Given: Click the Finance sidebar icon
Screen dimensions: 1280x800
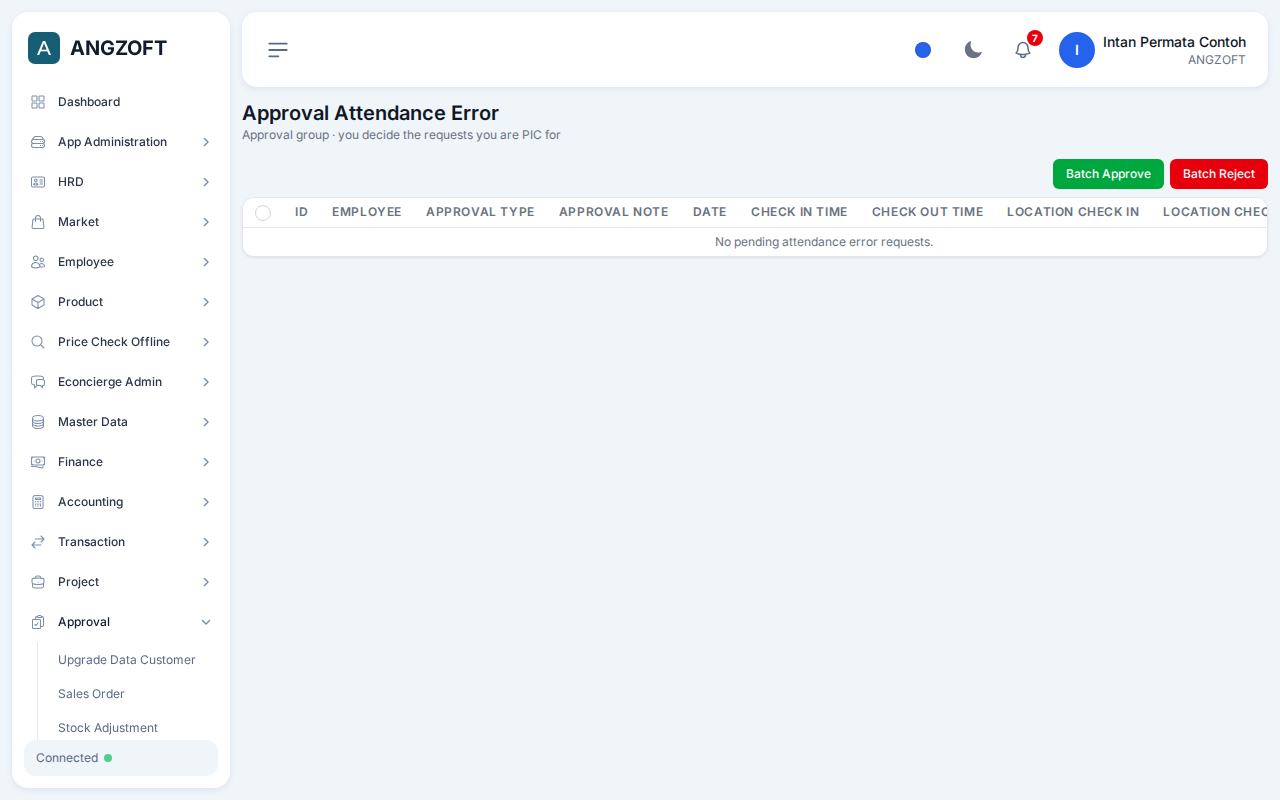Looking at the screenshot, I should click(x=38, y=462).
